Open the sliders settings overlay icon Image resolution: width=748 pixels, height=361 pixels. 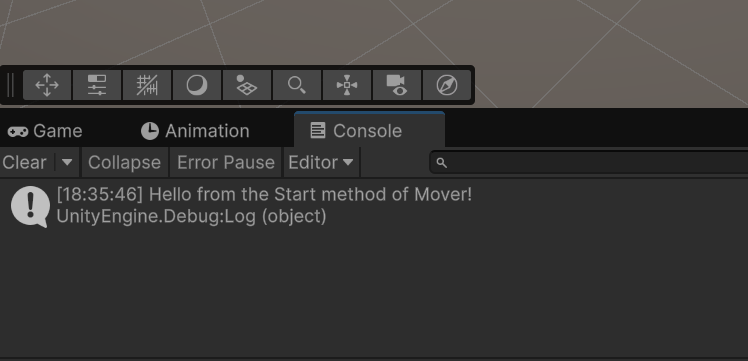pos(97,85)
